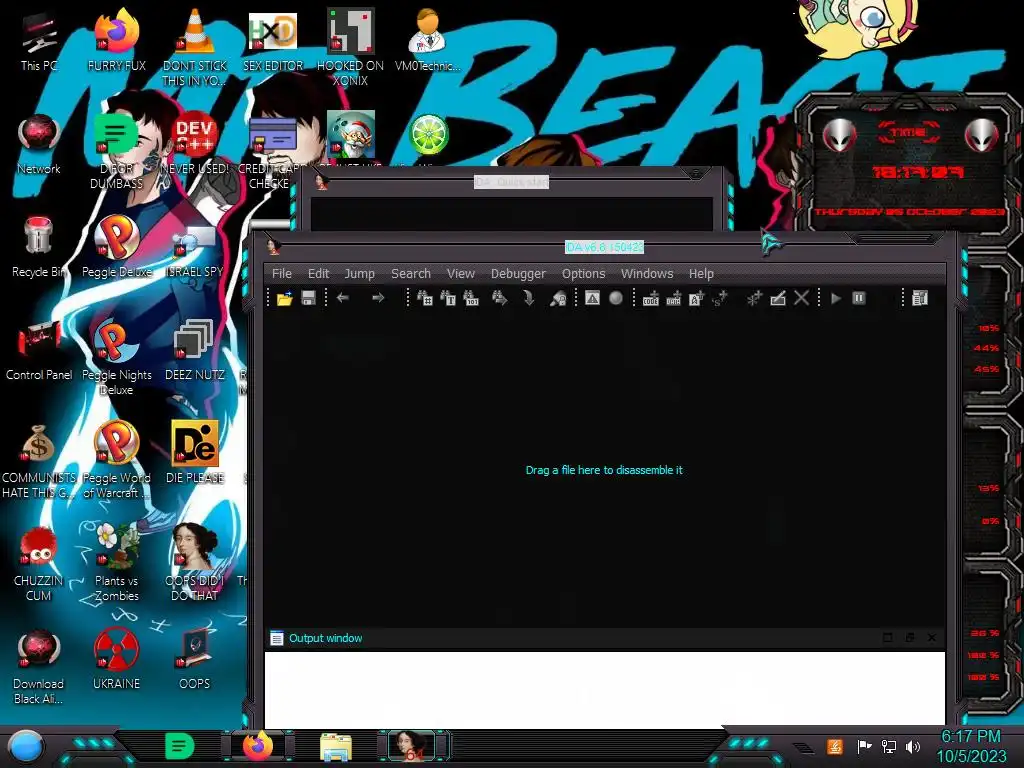Click the asterisk array toolbar icon
This screenshot has height=768, width=1024.
tap(754, 298)
